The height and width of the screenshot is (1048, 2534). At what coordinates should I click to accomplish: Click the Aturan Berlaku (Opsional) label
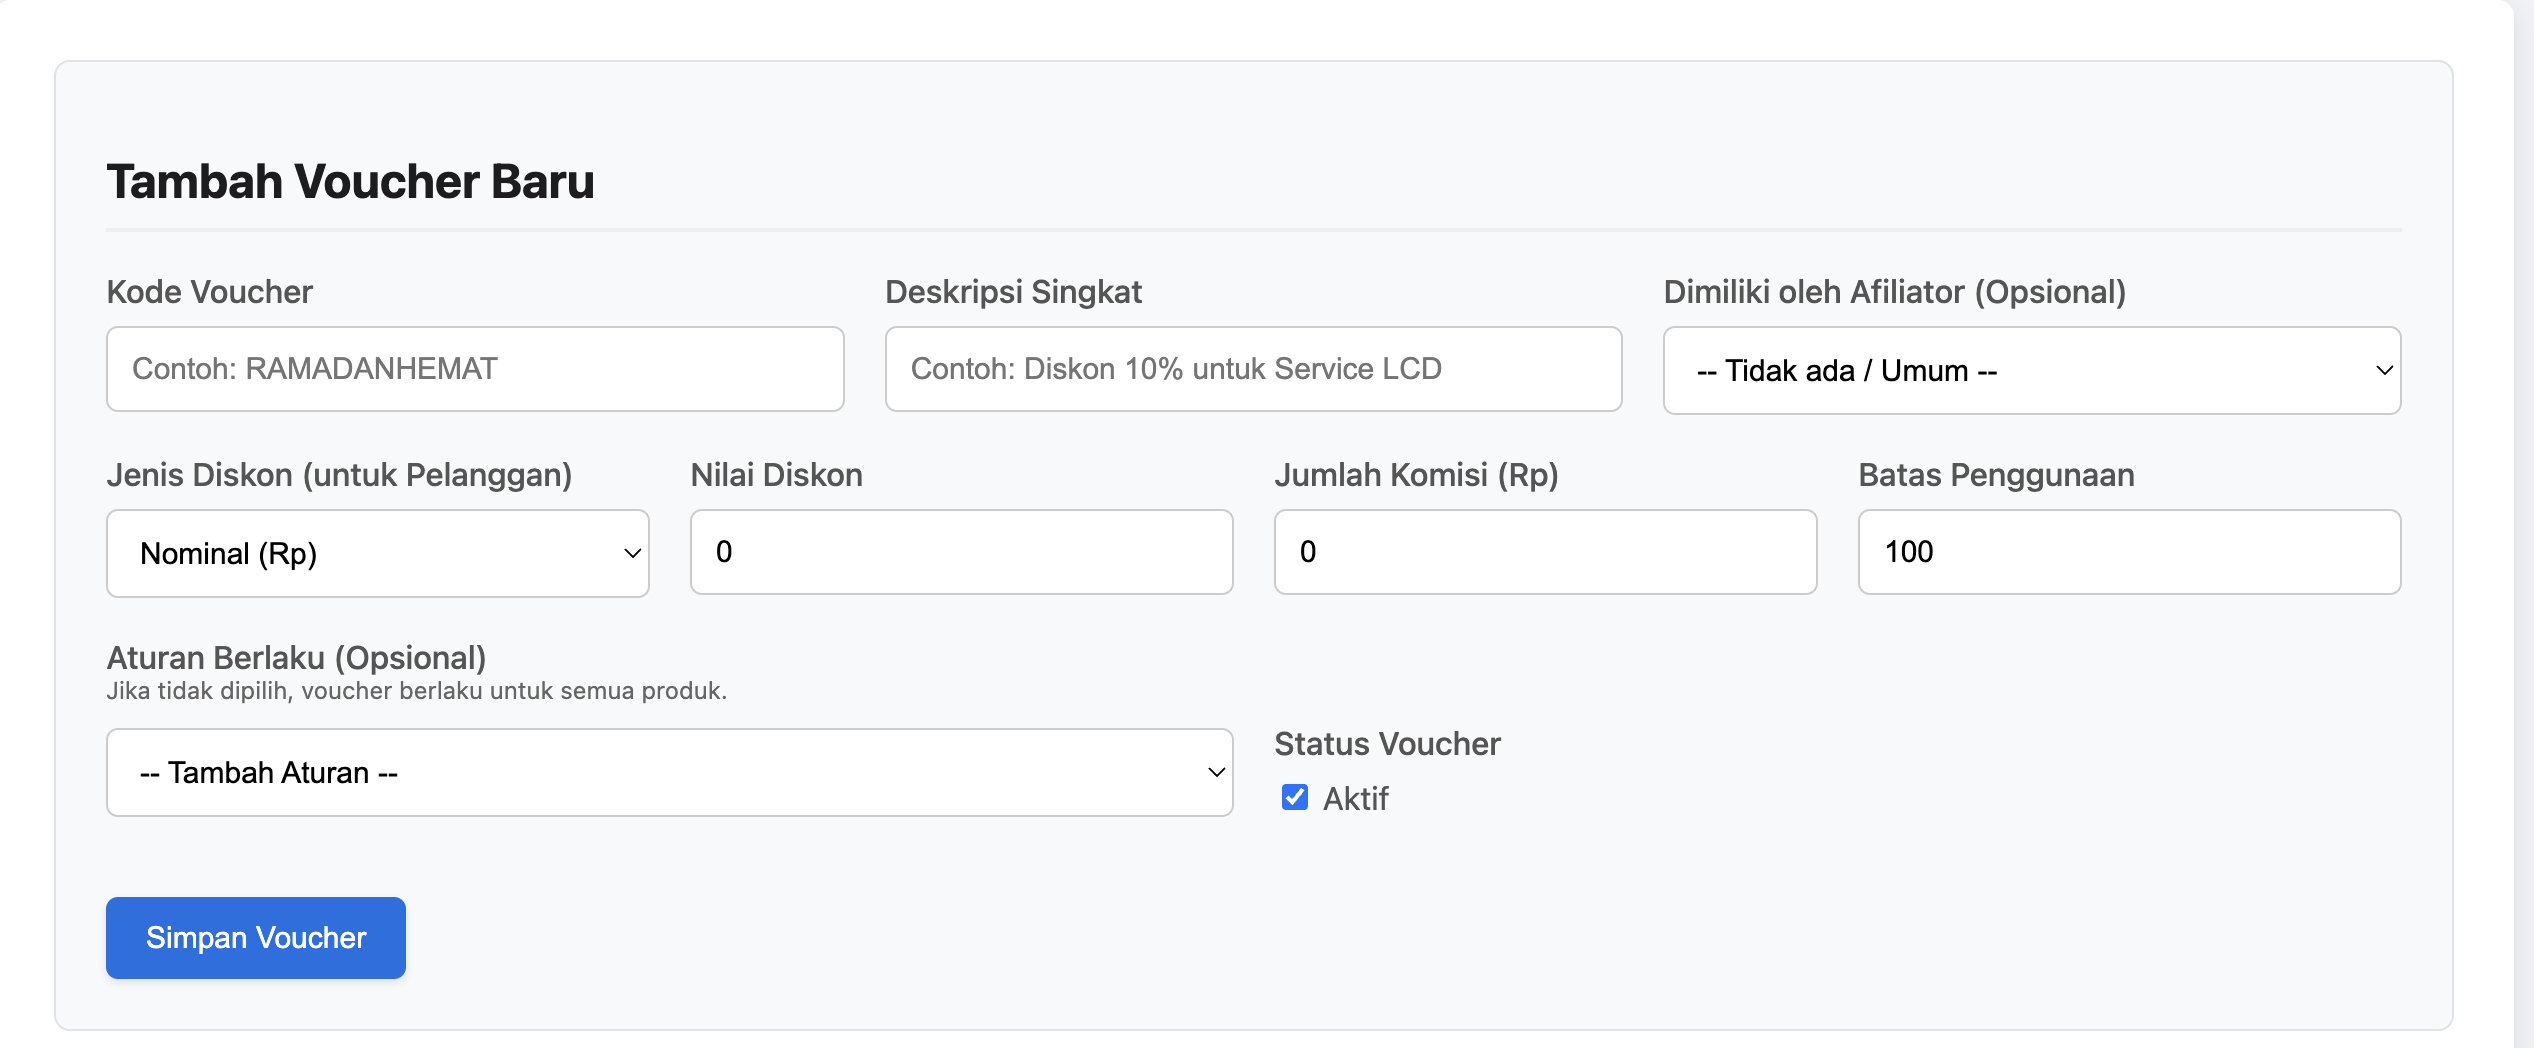(x=296, y=658)
